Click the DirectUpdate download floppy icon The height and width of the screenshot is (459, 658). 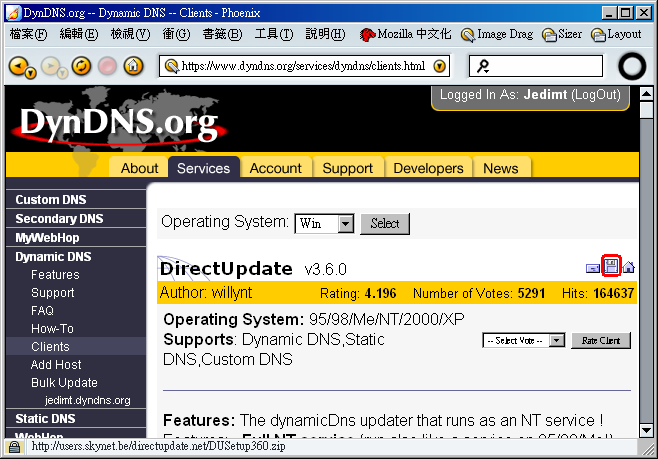pos(611,266)
